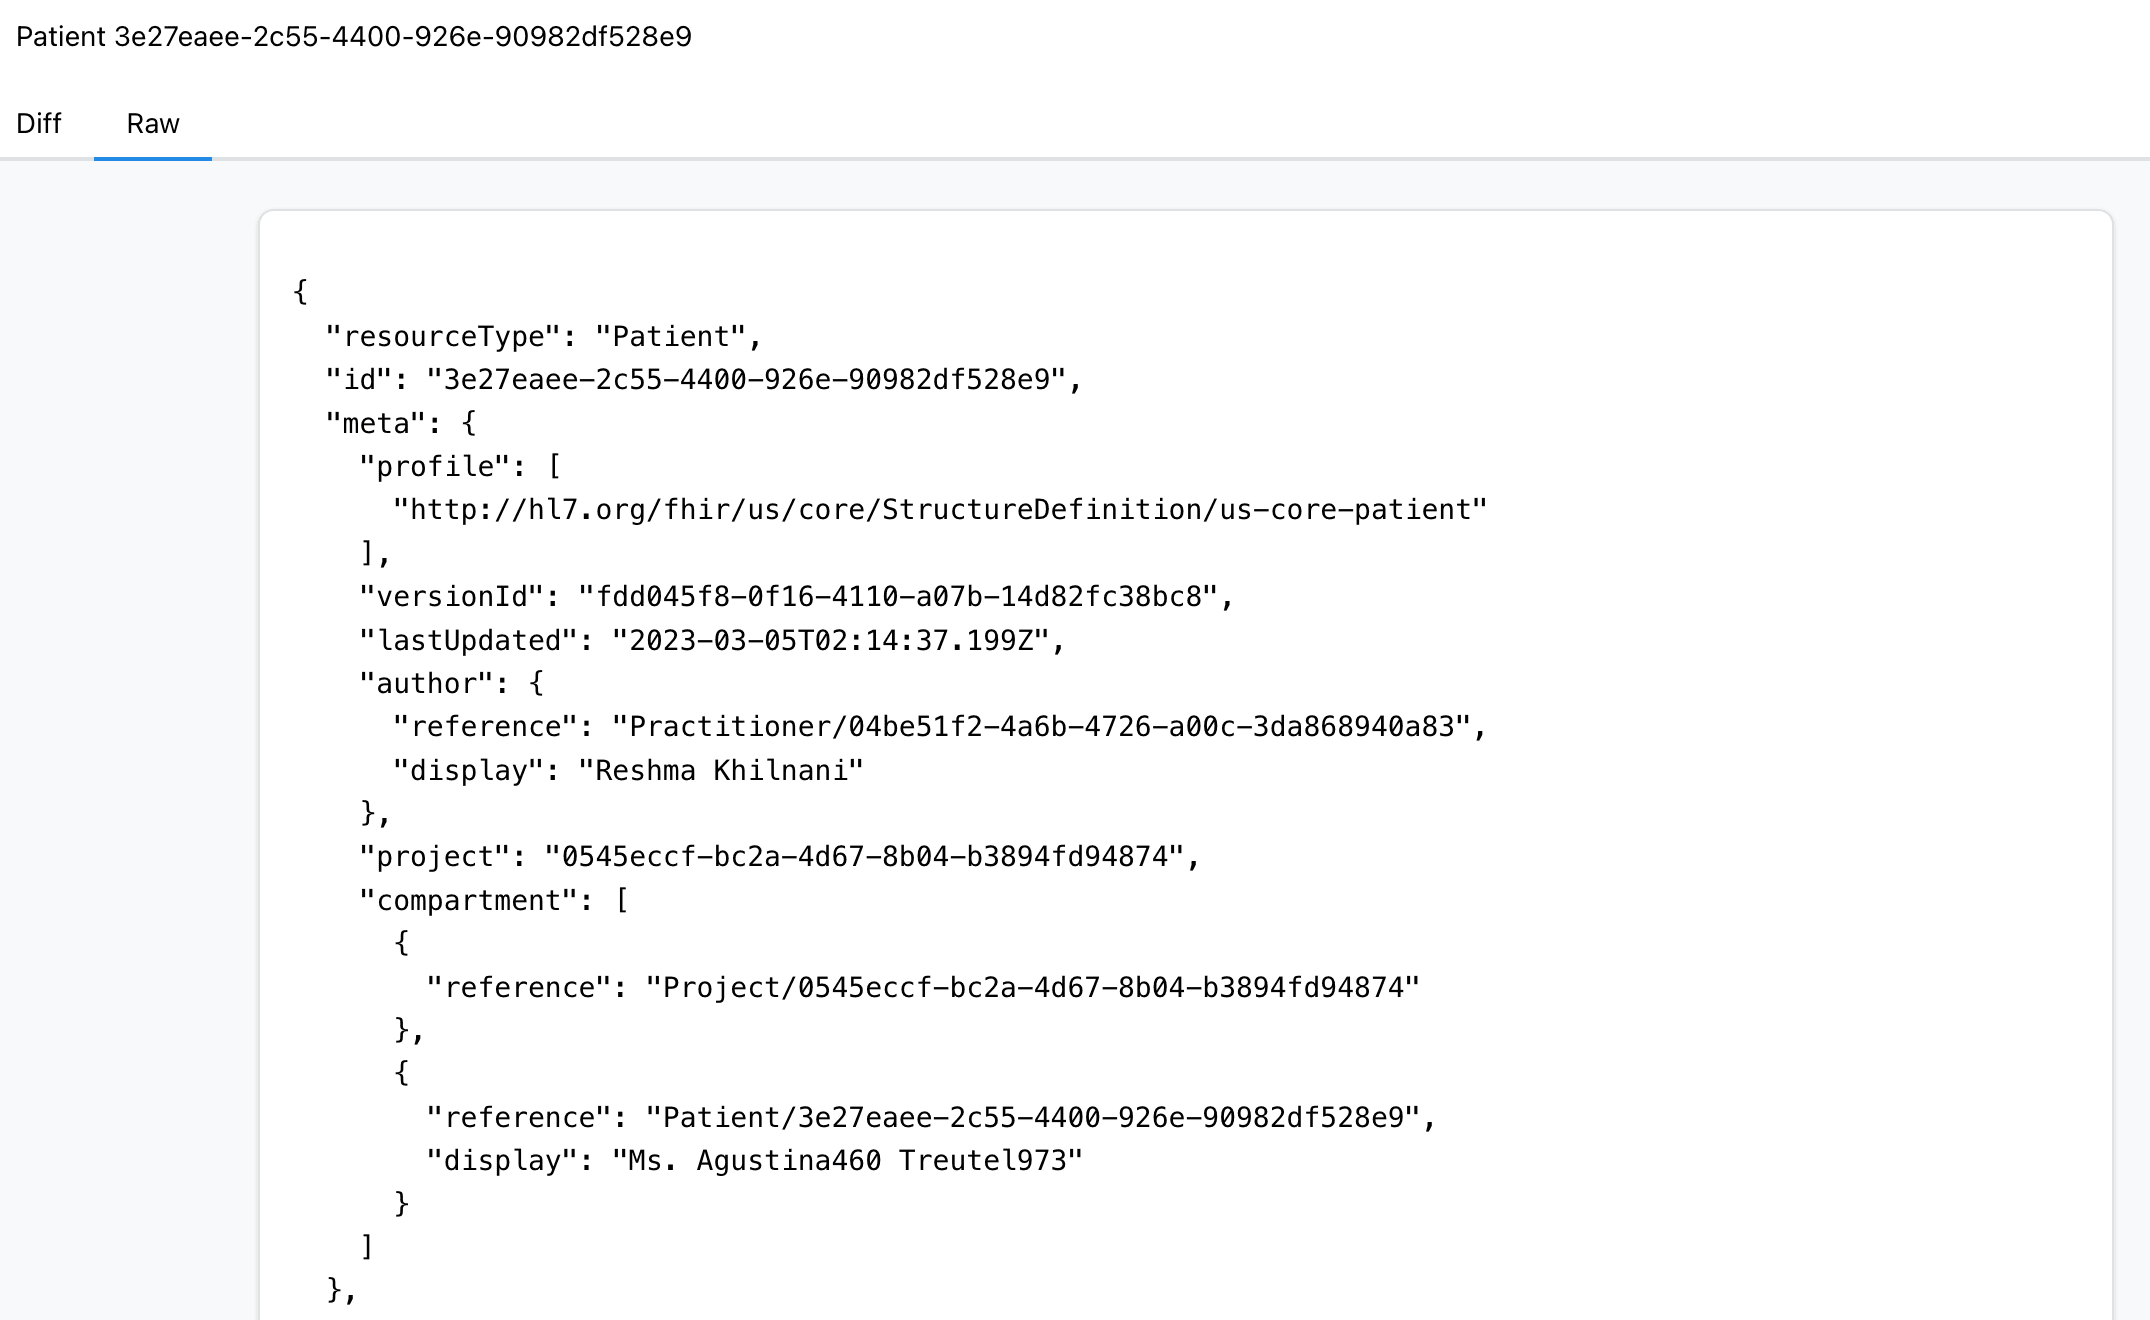Click the "compartment" array opening line
Screen dimensions: 2150x1320
pyautogui.click(x=494, y=901)
